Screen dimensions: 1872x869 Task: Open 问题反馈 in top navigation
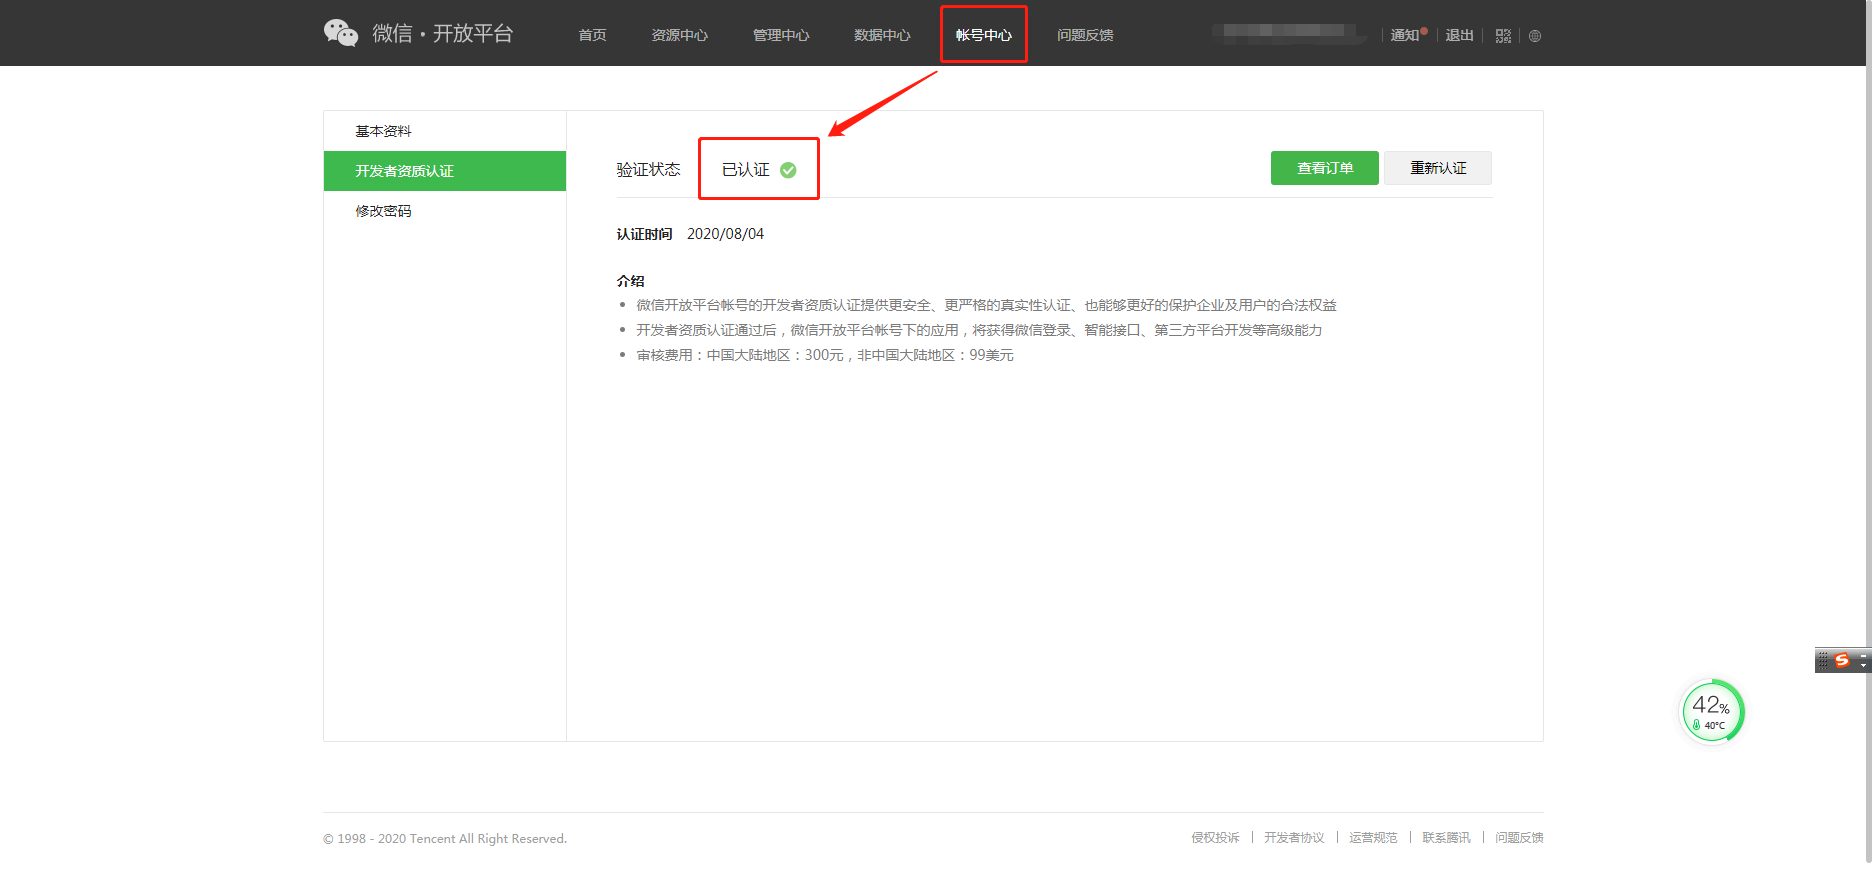[1085, 35]
